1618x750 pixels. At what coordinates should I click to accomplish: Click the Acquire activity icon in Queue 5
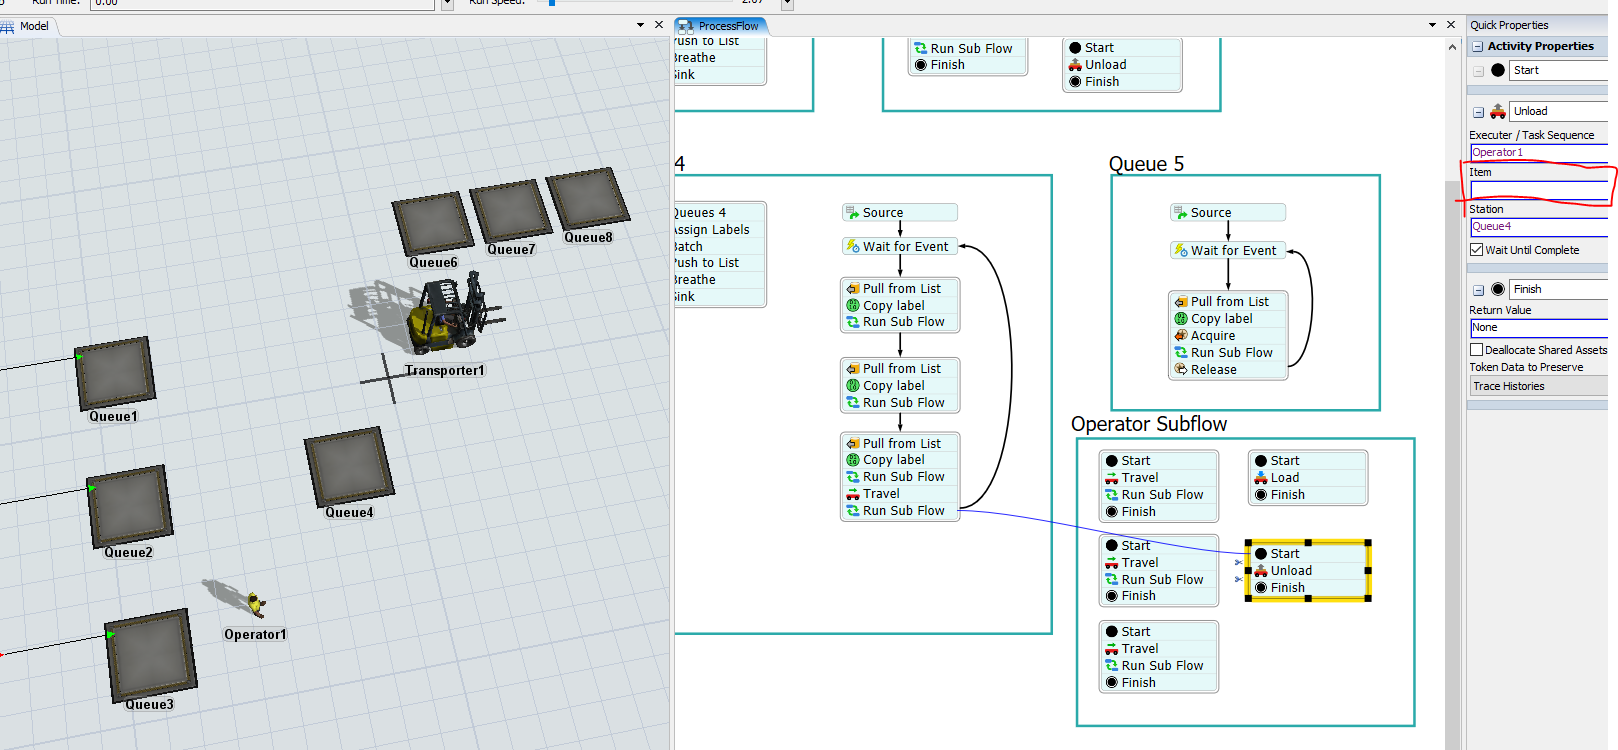[1181, 336]
